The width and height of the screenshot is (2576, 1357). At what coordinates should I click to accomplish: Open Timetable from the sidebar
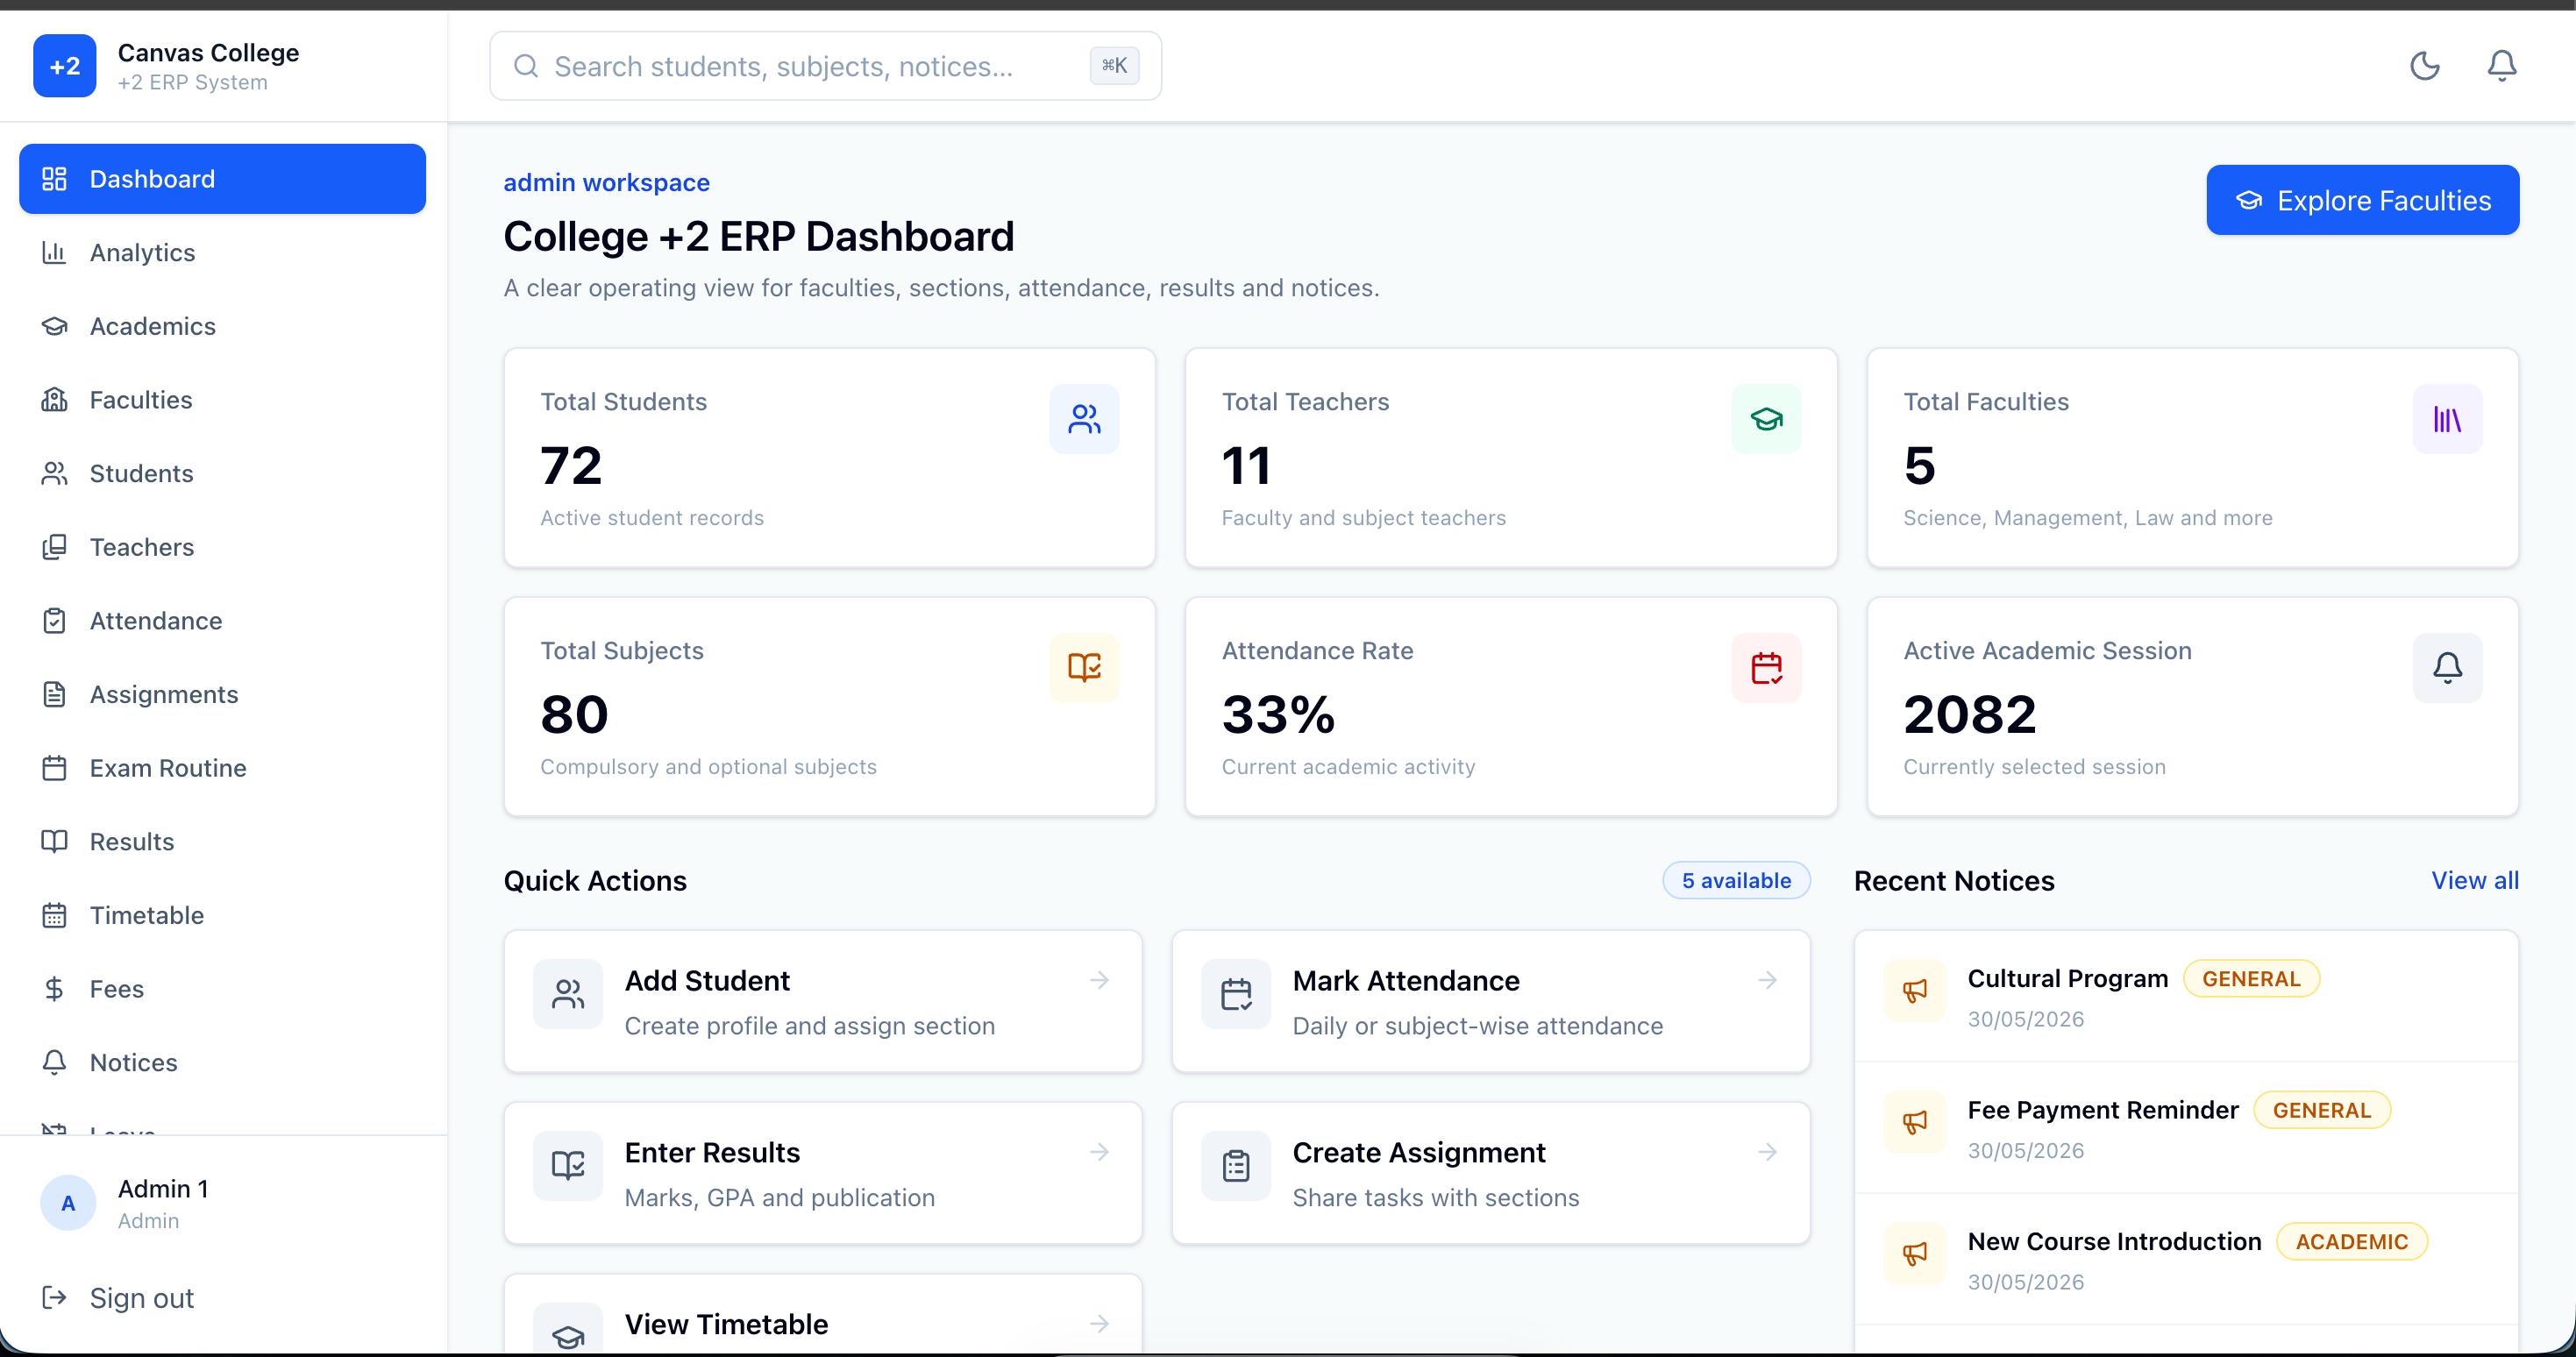point(222,916)
